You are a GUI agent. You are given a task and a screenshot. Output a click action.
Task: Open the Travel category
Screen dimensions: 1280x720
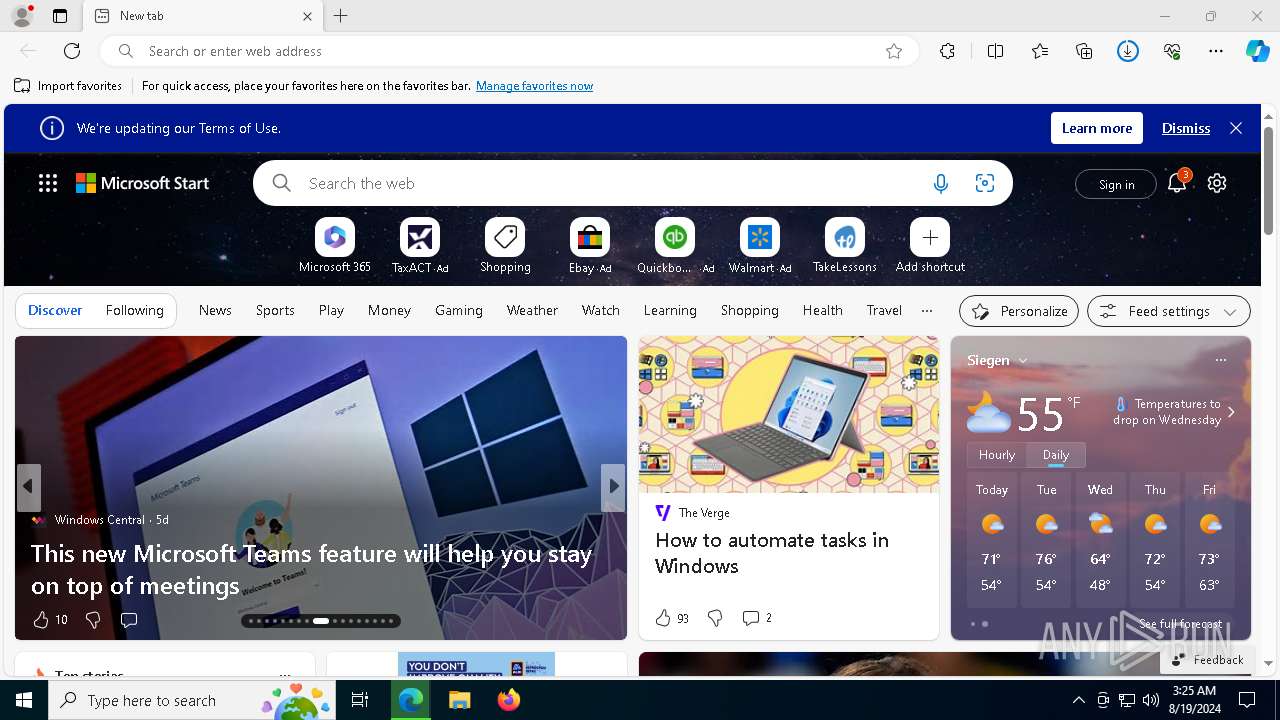884,310
